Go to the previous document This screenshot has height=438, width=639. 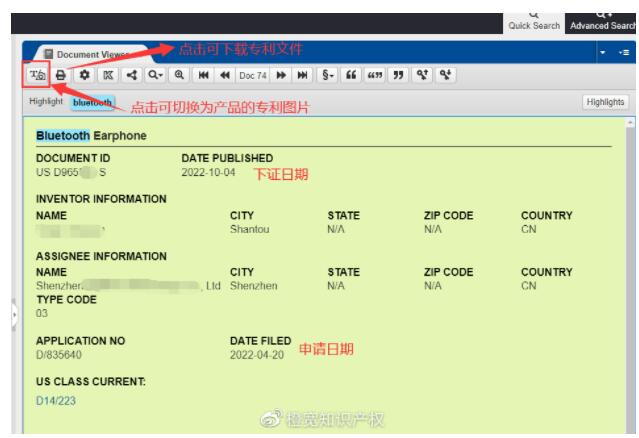pyautogui.click(x=225, y=75)
